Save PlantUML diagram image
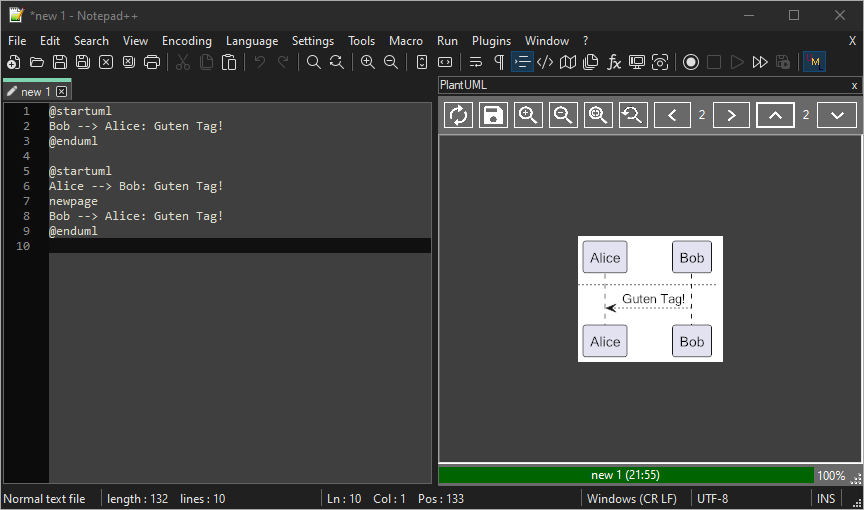Viewport: 864px width, 510px height. (x=493, y=115)
